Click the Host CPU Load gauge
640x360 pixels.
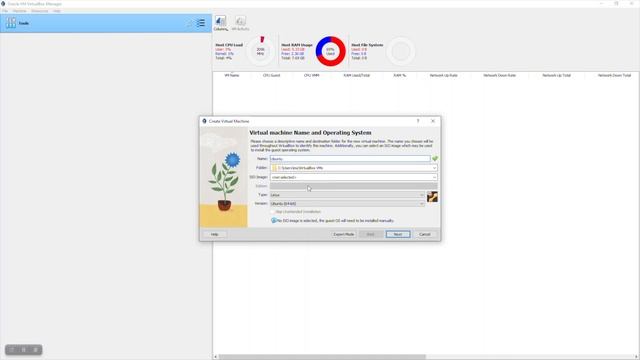(260, 51)
